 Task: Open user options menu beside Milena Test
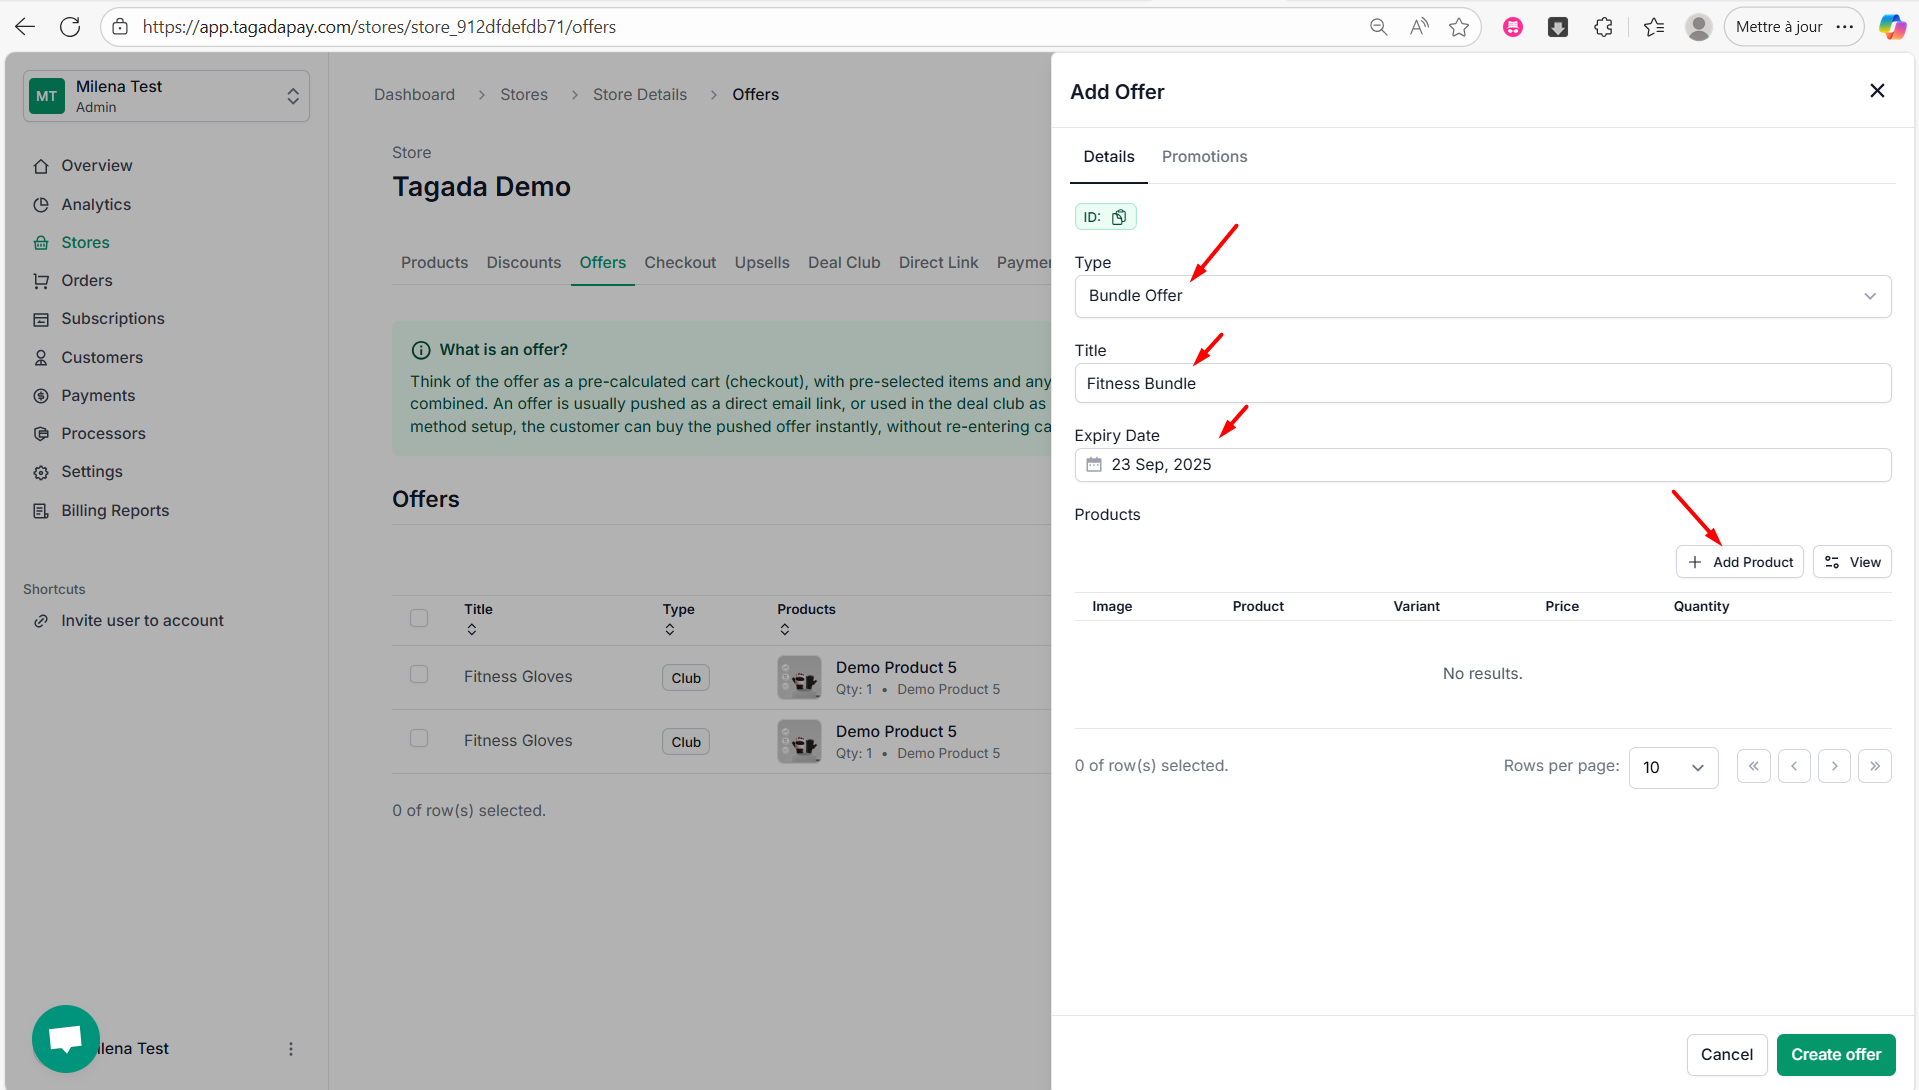pyautogui.click(x=291, y=1049)
